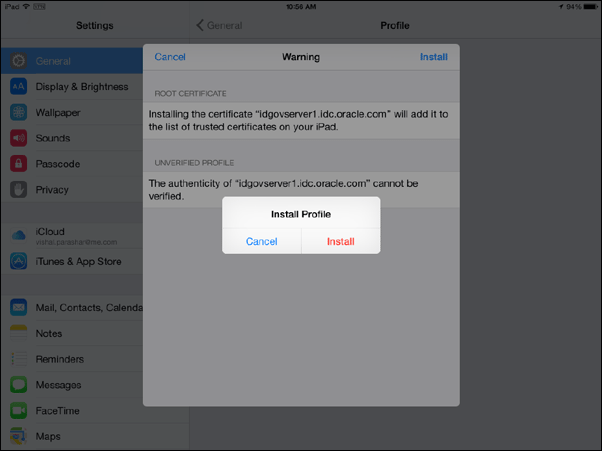Tap the iCloud email address text
The image size is (602, 451).
tap(76, 243)
